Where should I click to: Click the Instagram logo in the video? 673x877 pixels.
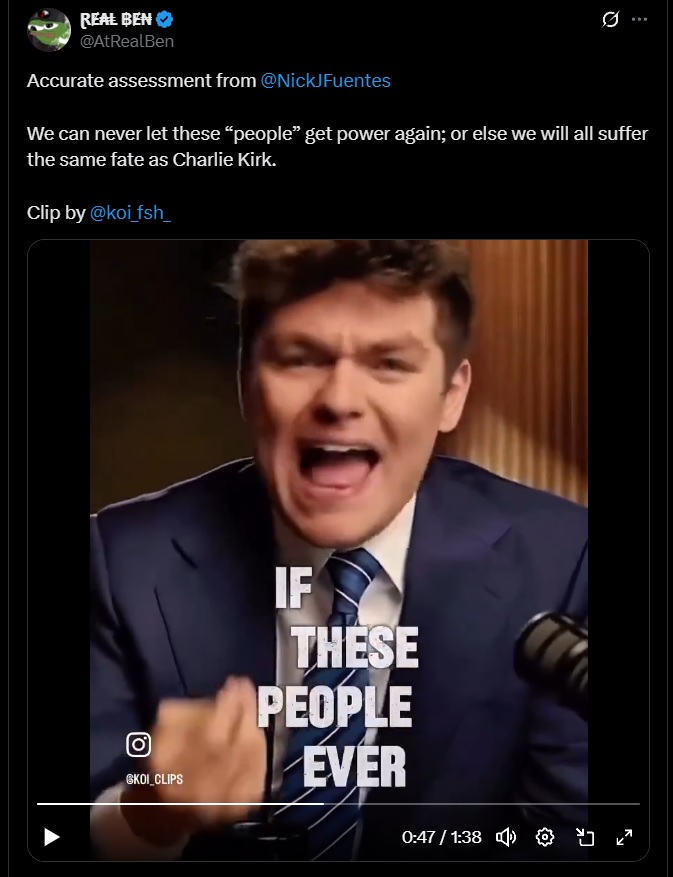pyautogui.click(x=138, y=744)
